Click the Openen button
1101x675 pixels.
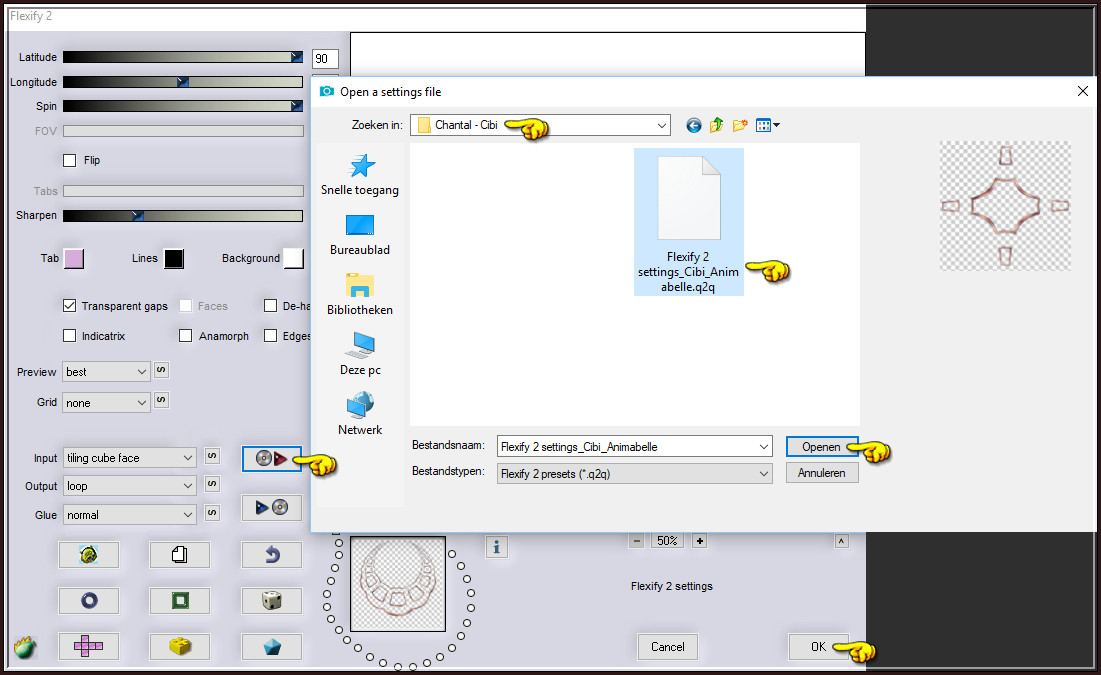click(x=822, y=447)
